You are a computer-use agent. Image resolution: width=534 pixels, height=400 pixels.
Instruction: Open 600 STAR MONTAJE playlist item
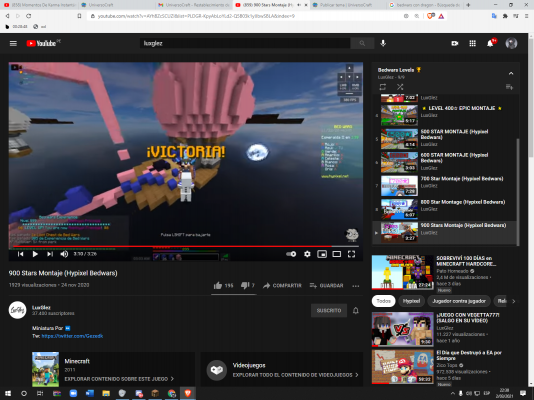[x=445, y=162]
